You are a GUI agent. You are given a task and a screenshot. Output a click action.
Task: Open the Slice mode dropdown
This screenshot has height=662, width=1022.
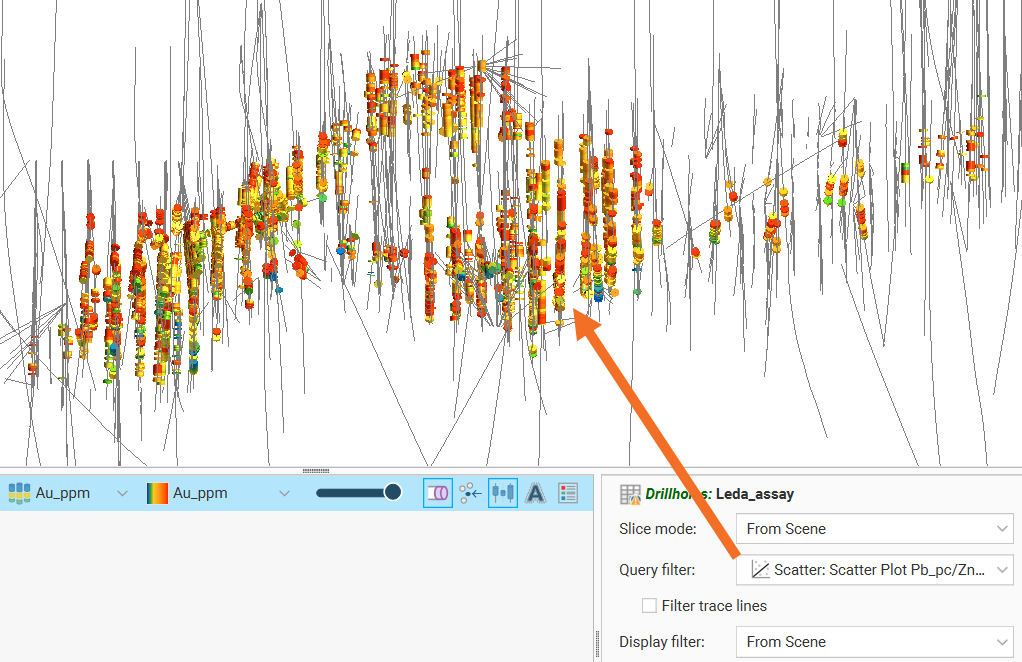[1002, 529]
